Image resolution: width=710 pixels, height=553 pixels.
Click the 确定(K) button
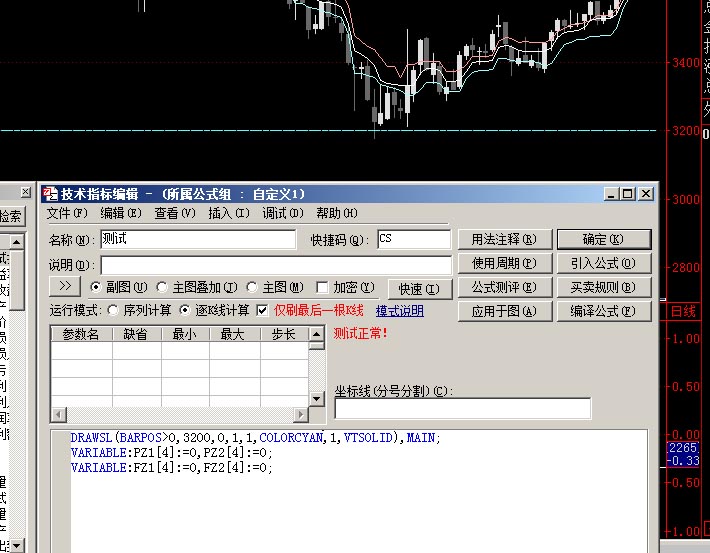604,239
